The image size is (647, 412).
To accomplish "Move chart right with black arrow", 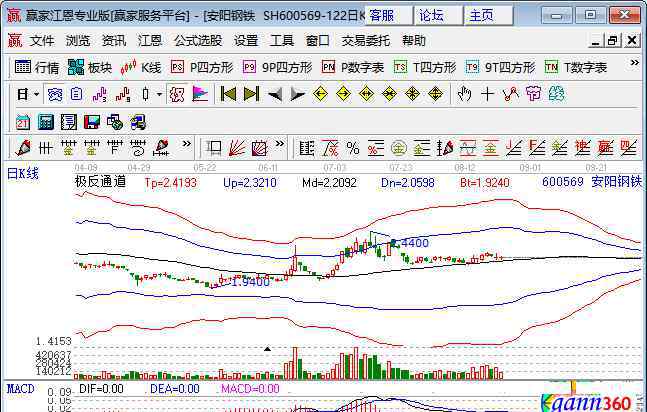I will [297, 95].
